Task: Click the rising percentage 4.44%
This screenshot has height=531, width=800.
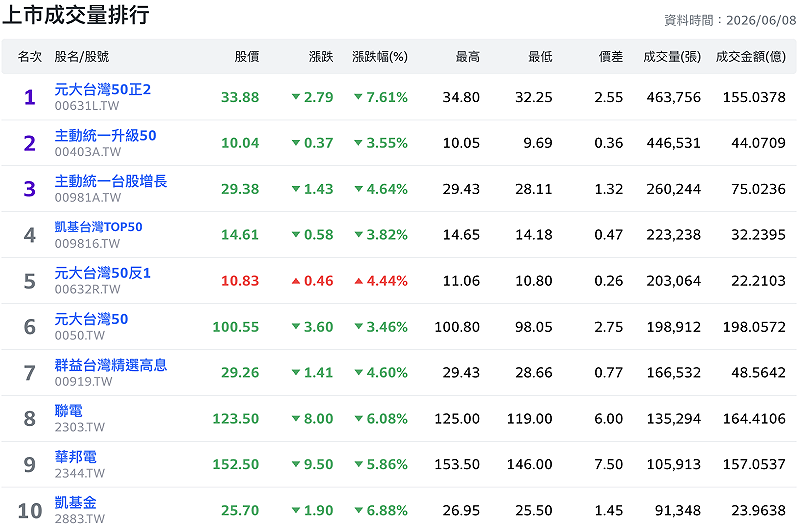Action: click(381, 281)
